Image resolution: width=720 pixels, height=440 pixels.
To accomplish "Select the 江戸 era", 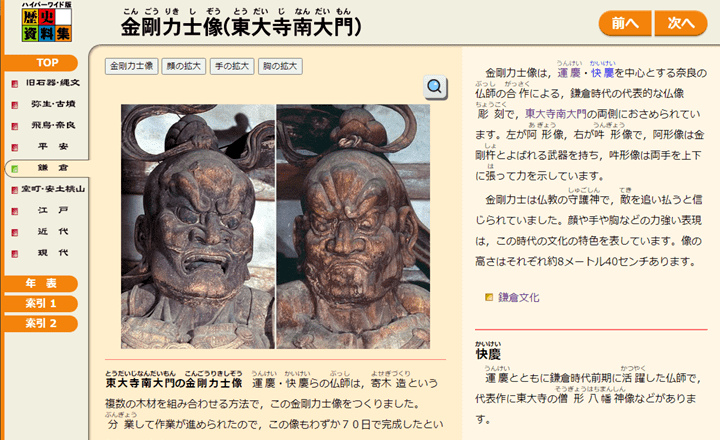I will tap(53, 210).
